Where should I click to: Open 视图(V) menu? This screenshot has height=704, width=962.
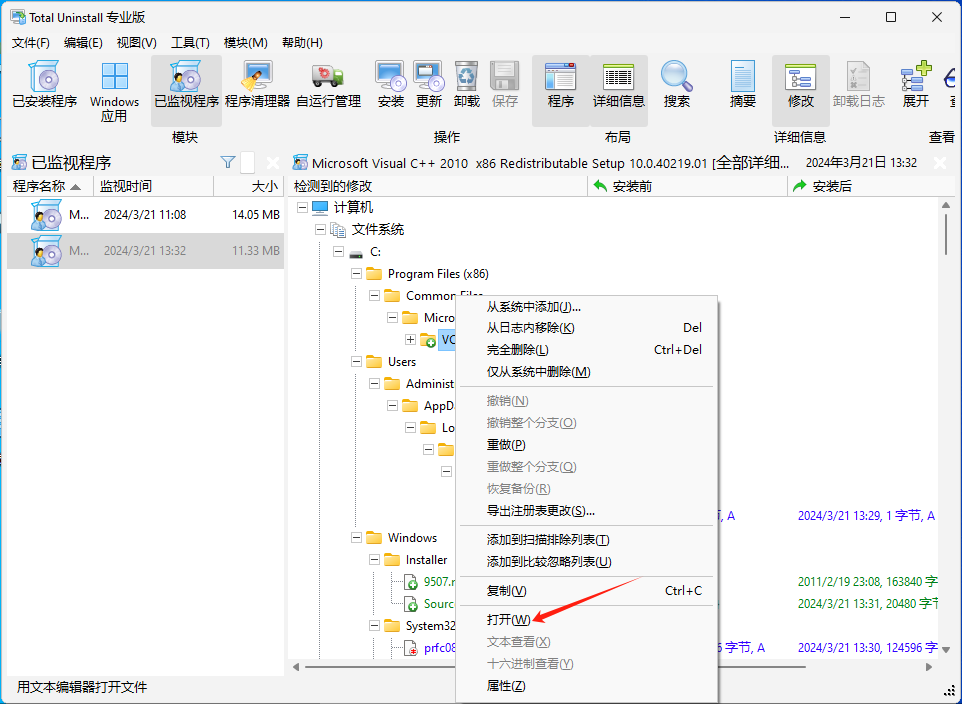coord(136,42)
